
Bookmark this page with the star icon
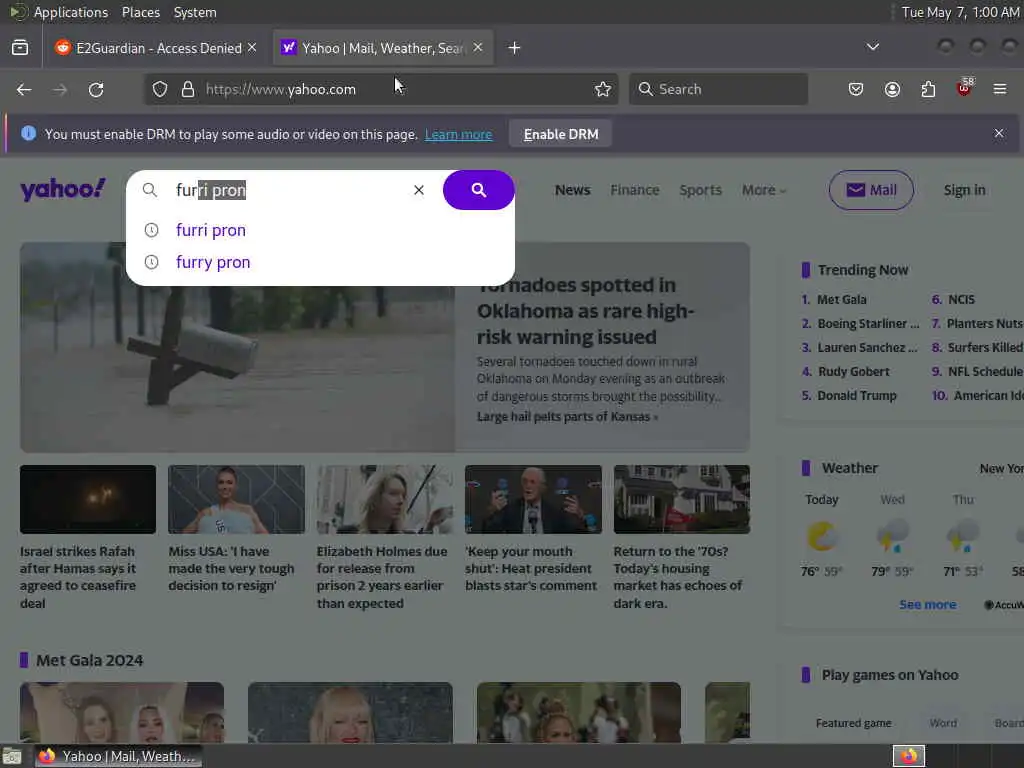[603, 89]
